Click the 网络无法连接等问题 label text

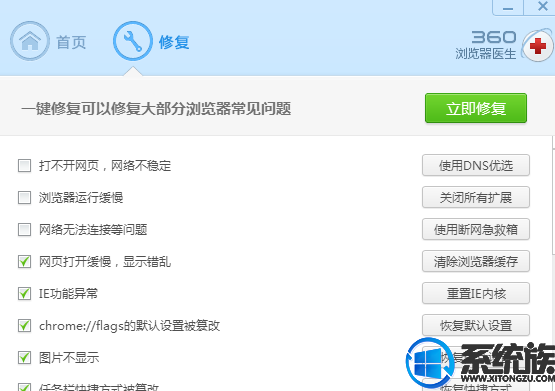(x=93, y=230)
